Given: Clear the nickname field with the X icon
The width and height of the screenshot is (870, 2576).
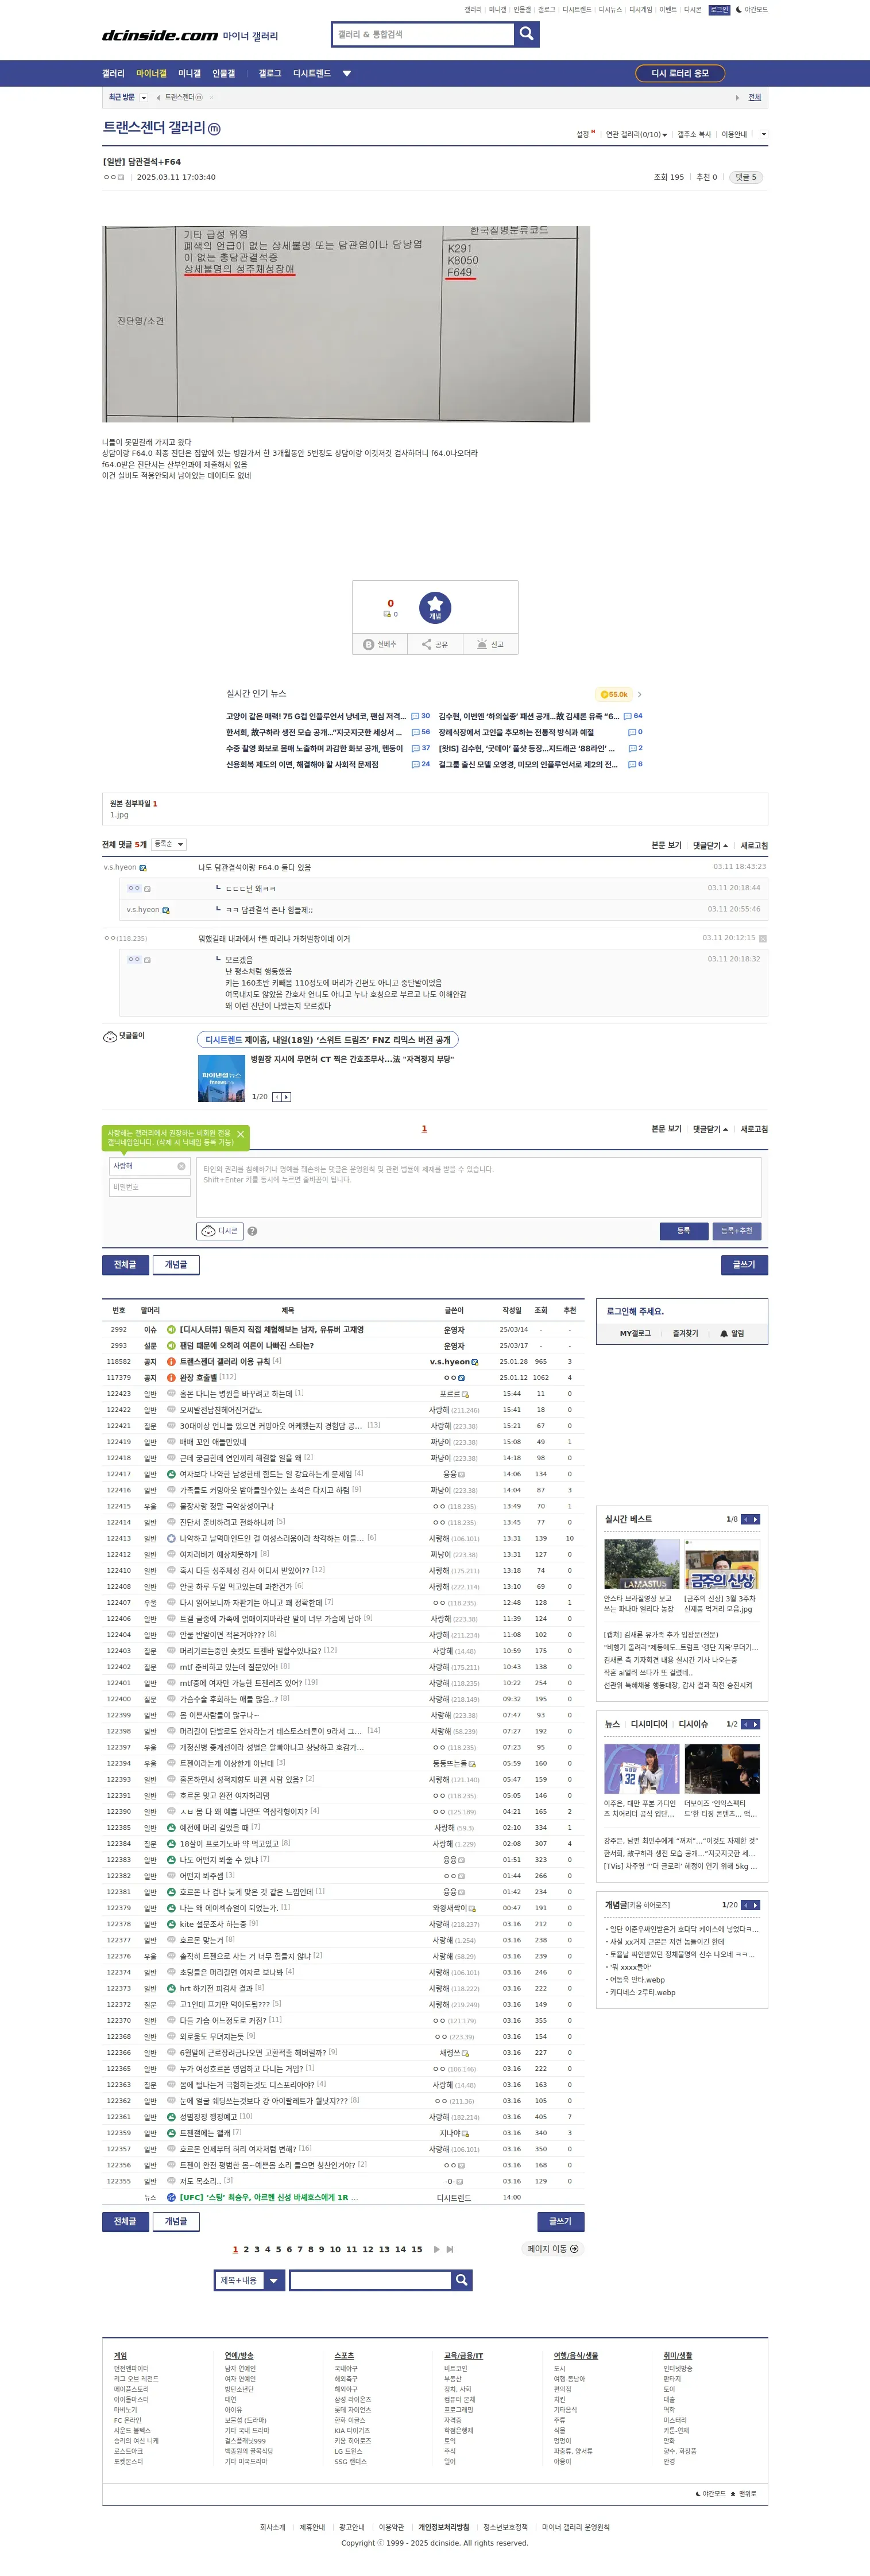Looking at the screenshot, I should (181, 1166).
